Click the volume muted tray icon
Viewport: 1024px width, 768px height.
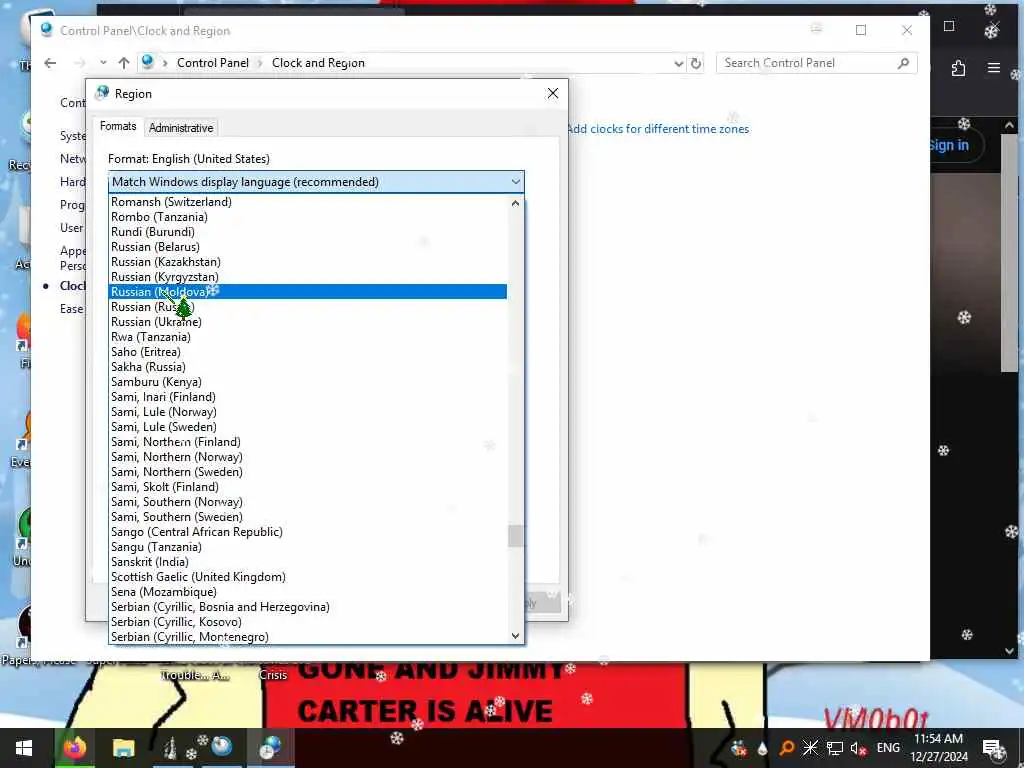click(858, 748)
